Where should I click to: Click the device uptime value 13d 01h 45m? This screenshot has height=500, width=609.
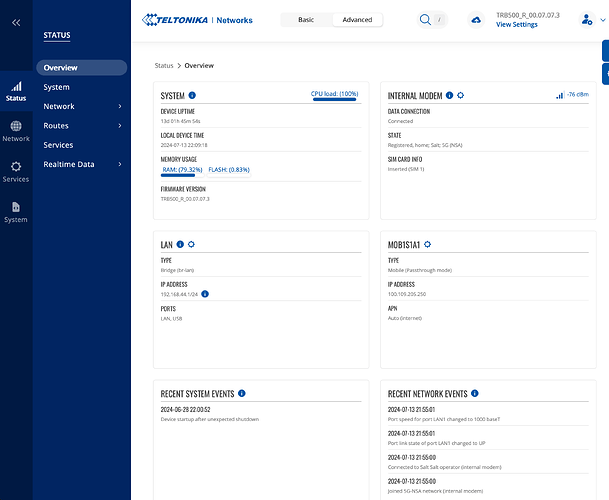tap(180, 121)
